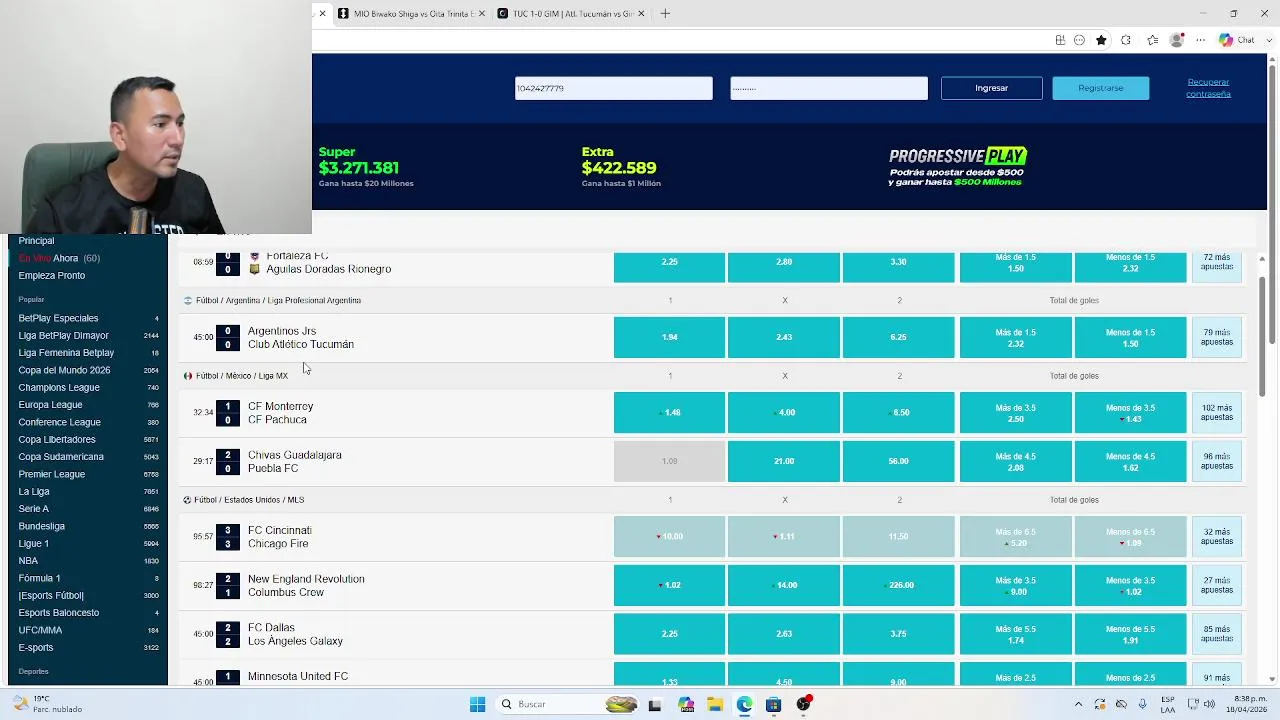The width and height of the screenshot is (1280, 720).
Task: Open the Copilot app on the taskbar
Action: [x=685, y=704]
